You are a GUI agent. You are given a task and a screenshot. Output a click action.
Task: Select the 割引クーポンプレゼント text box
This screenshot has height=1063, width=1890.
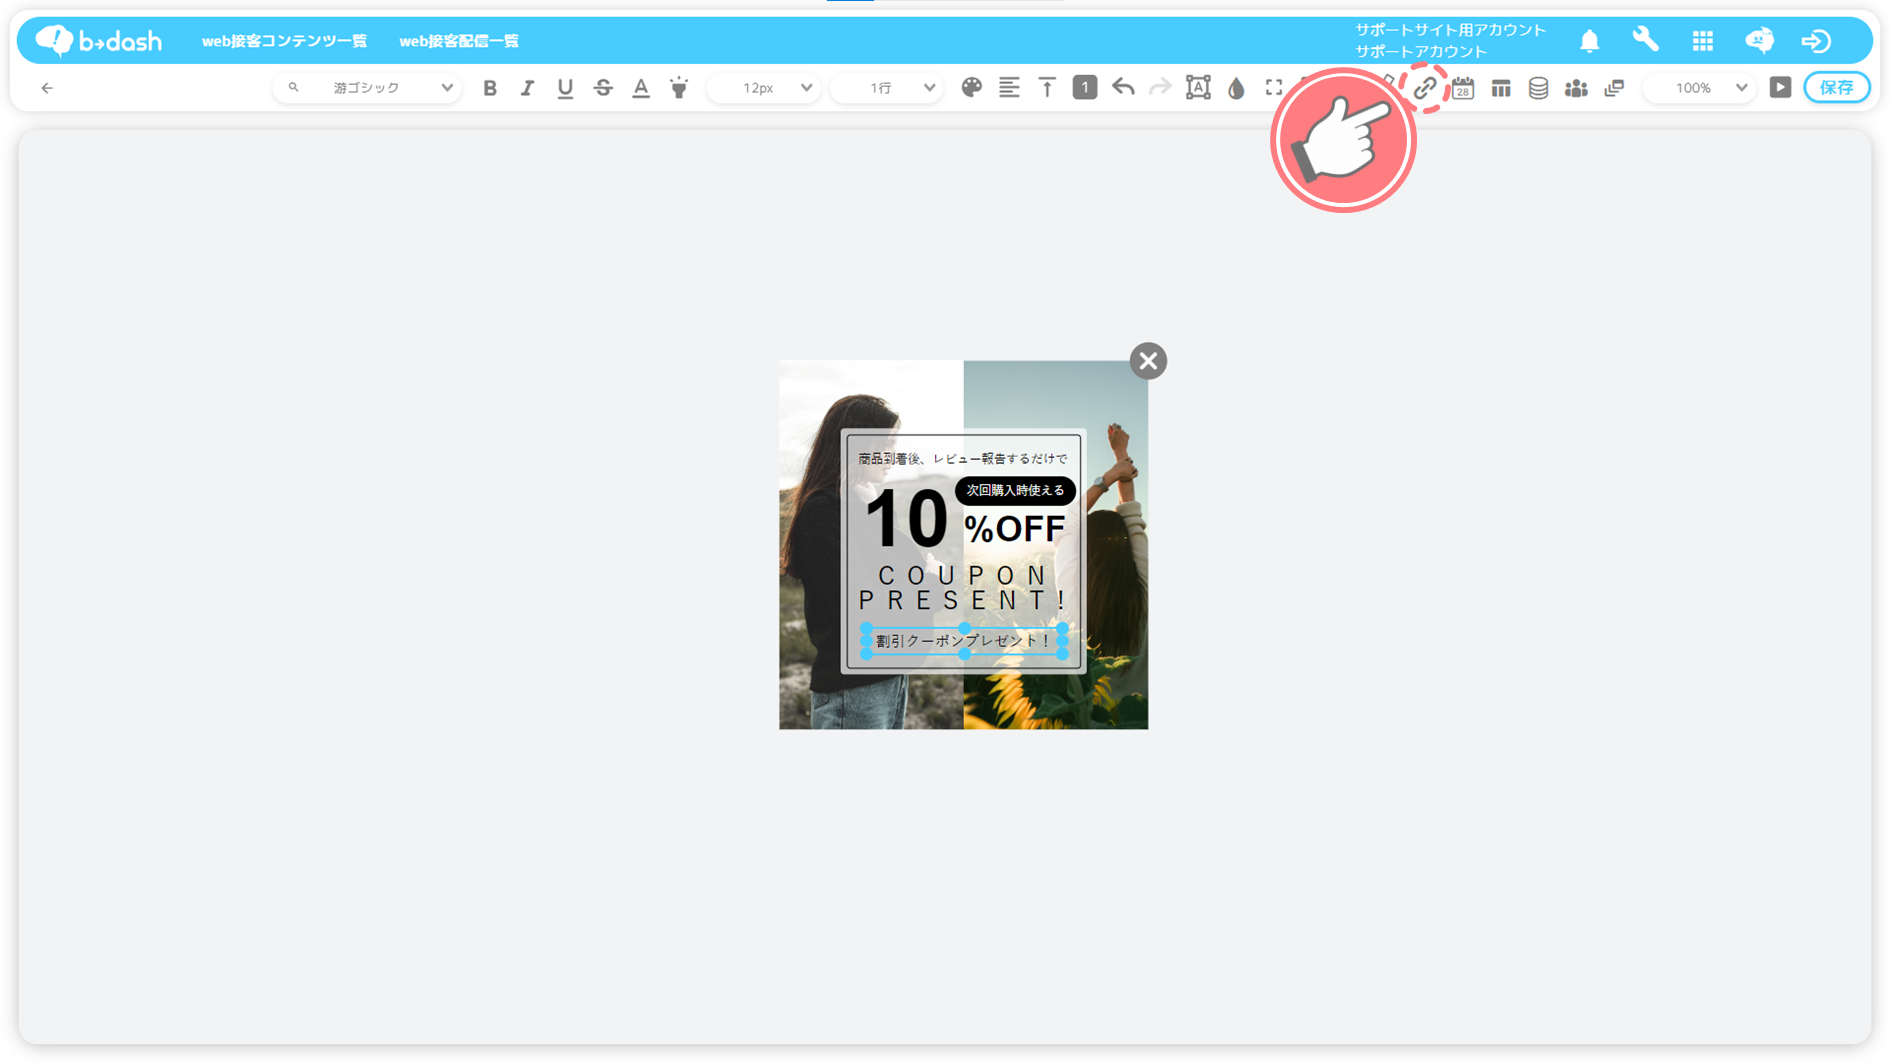click(963, 641)
